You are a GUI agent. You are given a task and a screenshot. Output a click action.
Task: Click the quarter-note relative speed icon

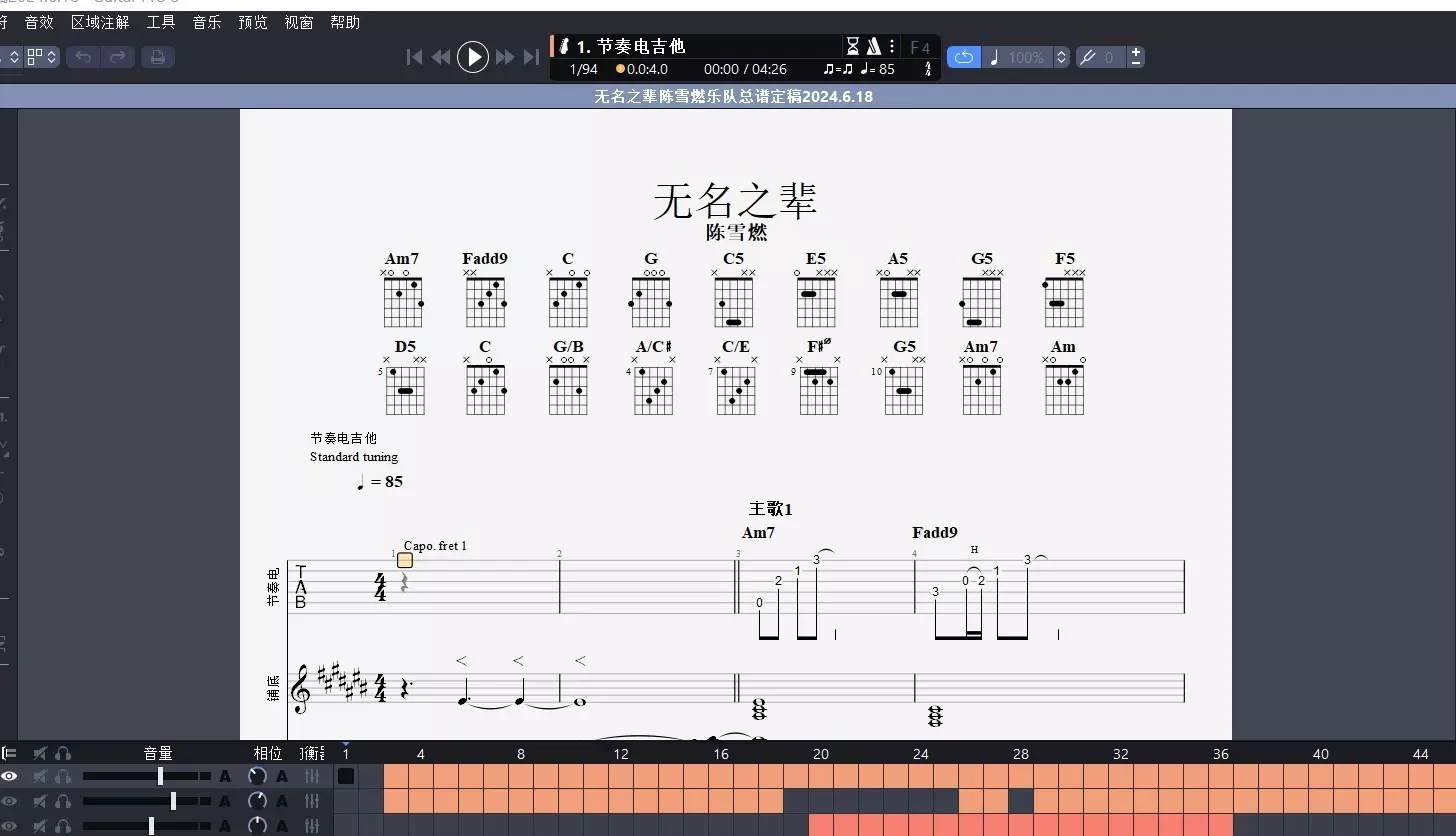[994, 57]
